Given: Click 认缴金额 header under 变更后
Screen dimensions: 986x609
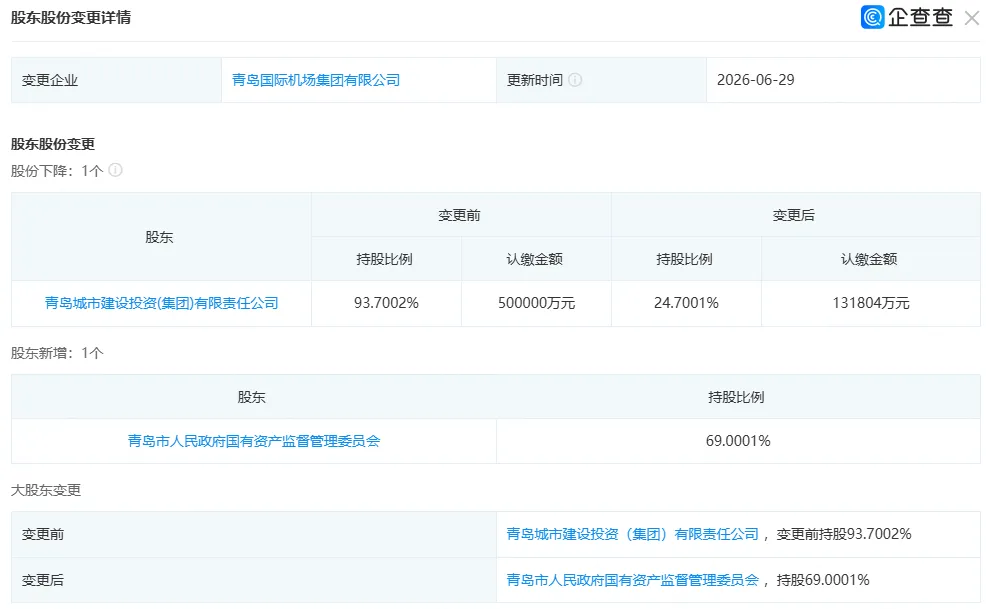Looking at the screenshot, I should pyautogui.click(x=869, y=259).
